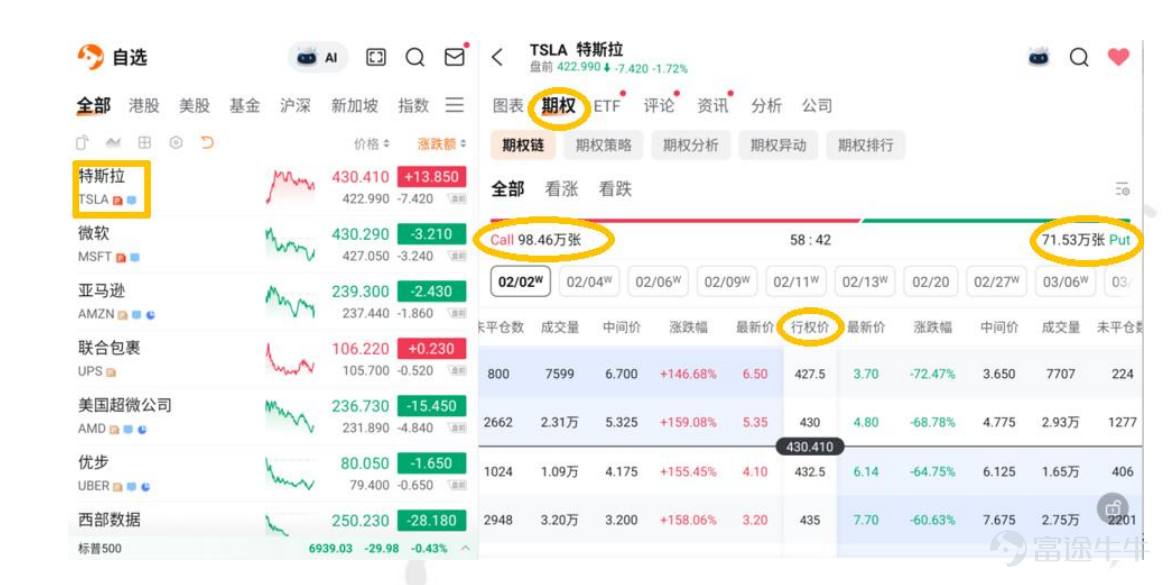
Task: Open option chain display settings icon
Action: click(1122, 190)
